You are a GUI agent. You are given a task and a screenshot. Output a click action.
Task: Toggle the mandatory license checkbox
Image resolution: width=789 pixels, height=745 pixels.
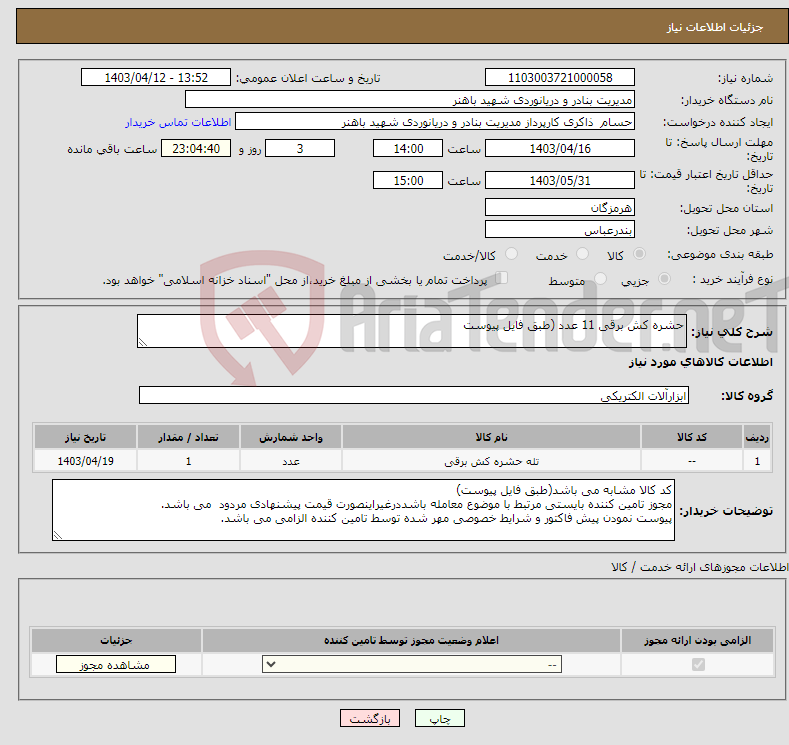tap(698, 665)
